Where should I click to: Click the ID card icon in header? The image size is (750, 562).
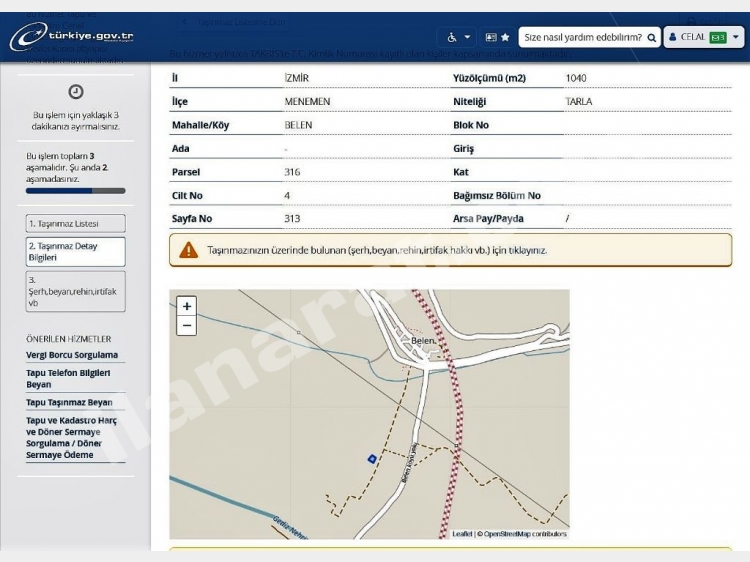click(491, 37)
